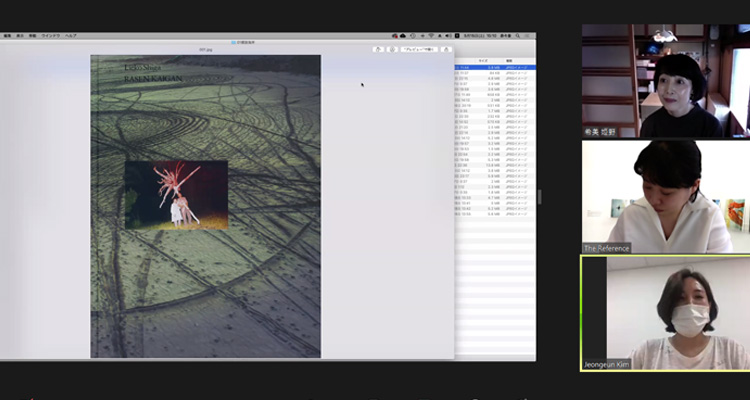Open the notification center icon in the menu bar
Image resolution: width=750 pixels, height=400 pixels.
(x=527, y=36)
